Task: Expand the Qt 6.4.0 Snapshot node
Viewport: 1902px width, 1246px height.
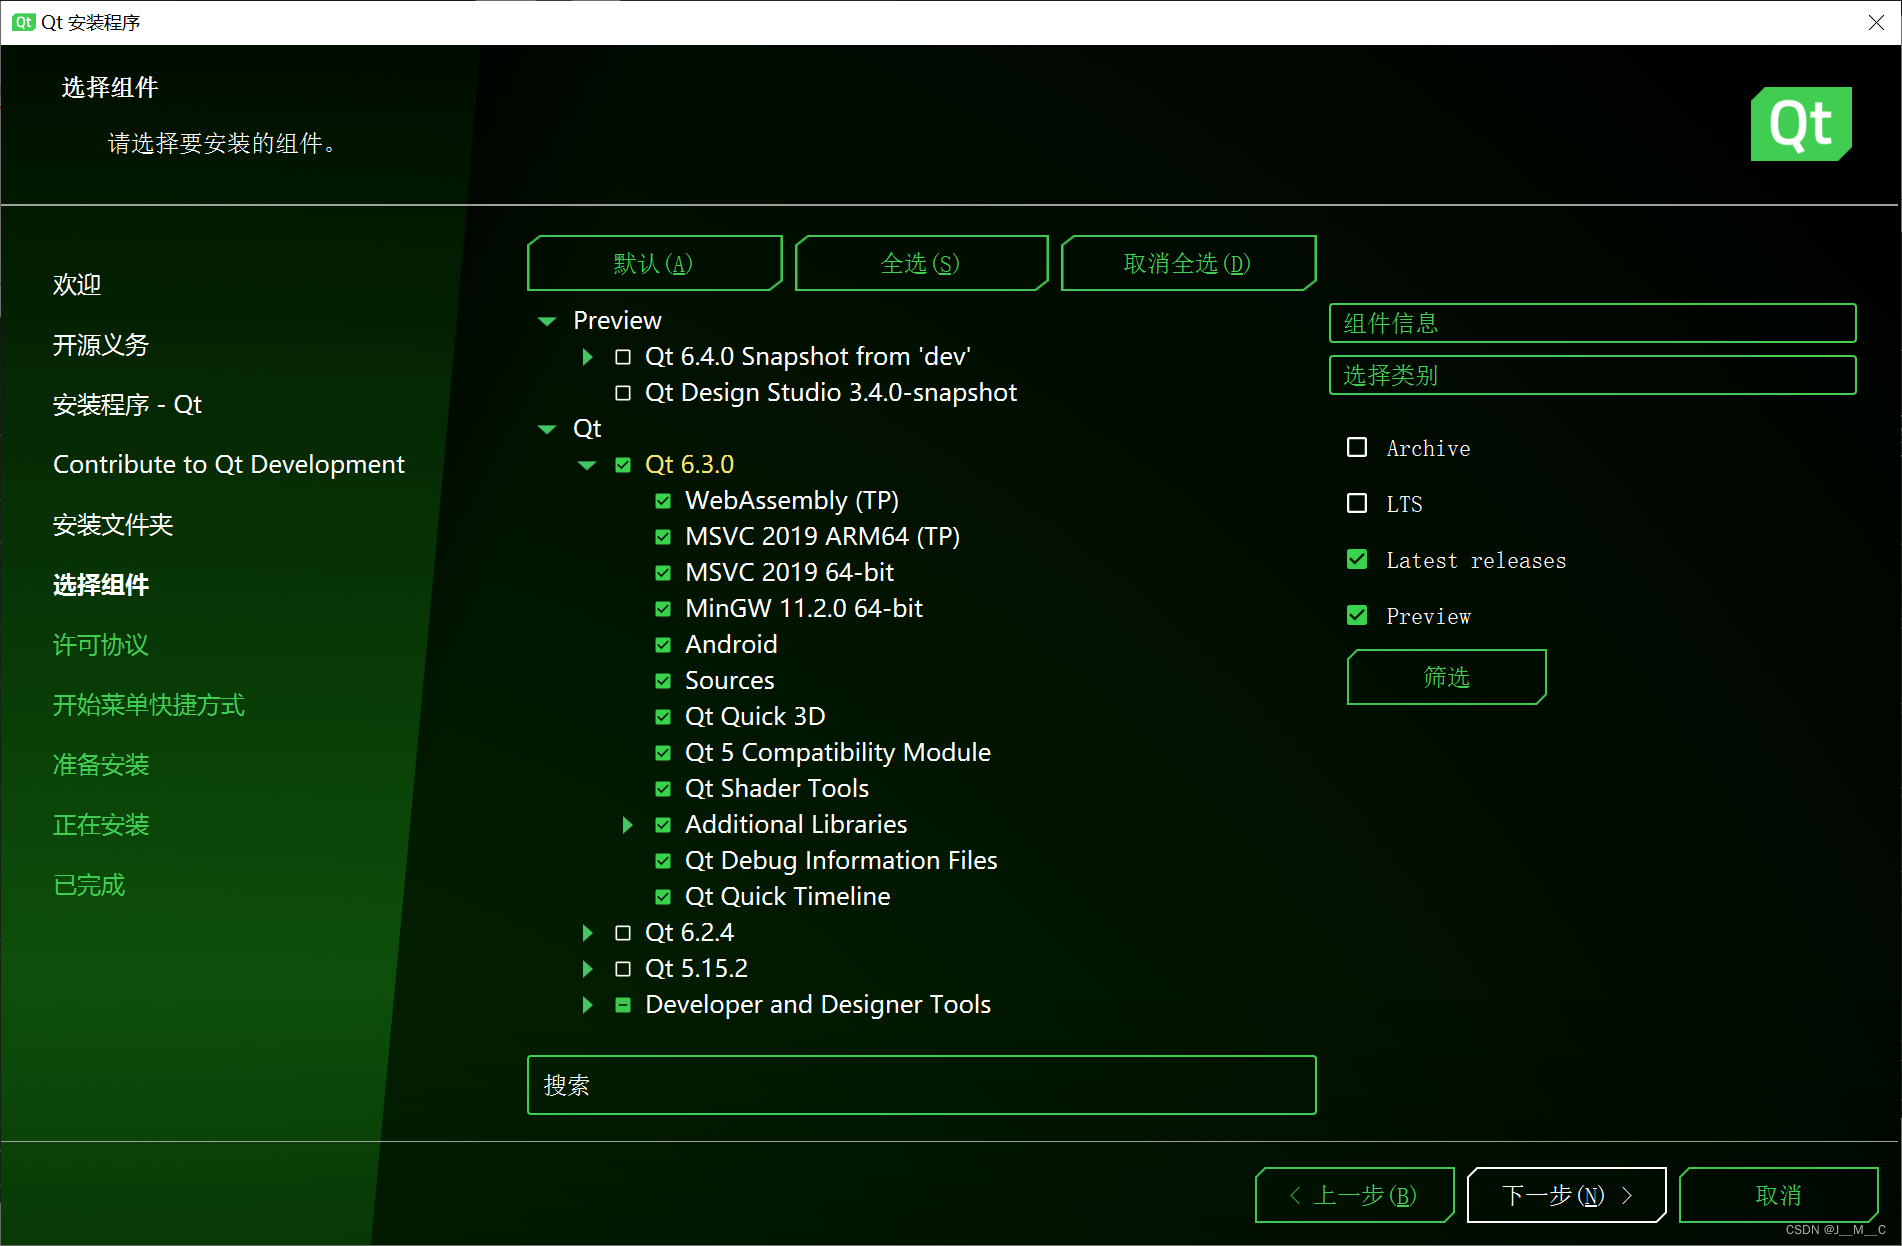Action: click(x=588, y=357)
